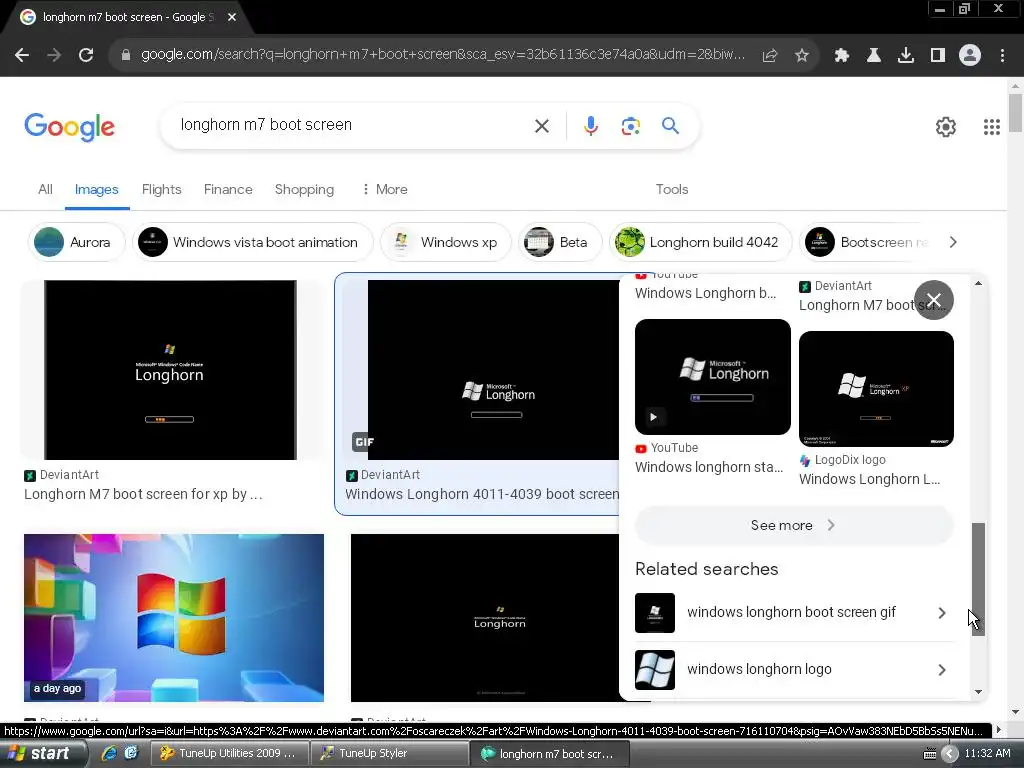This screenshot has height=768, width=1024.
Task: Open the Windows Start button
Action: [43, 753]
